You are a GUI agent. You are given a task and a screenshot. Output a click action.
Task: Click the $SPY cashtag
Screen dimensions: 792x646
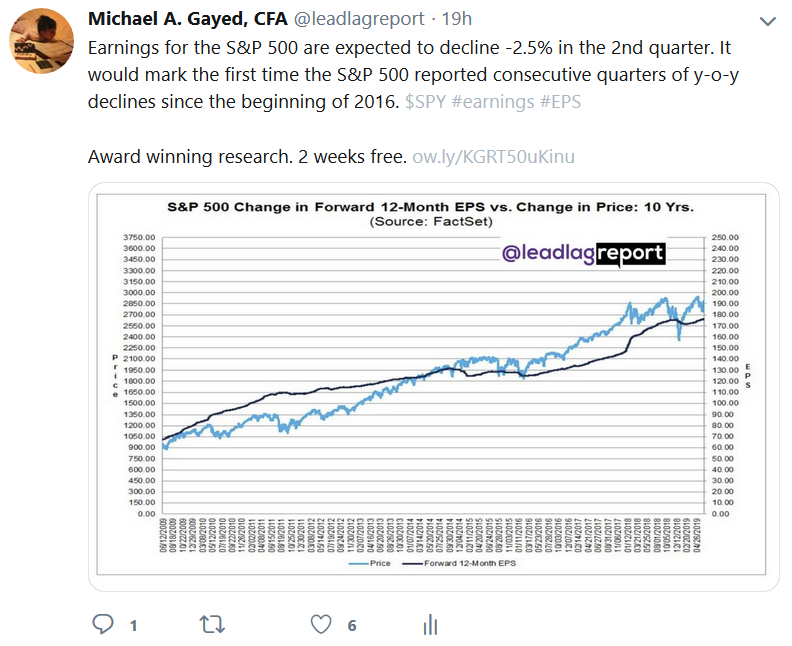(x=428, y=101)
